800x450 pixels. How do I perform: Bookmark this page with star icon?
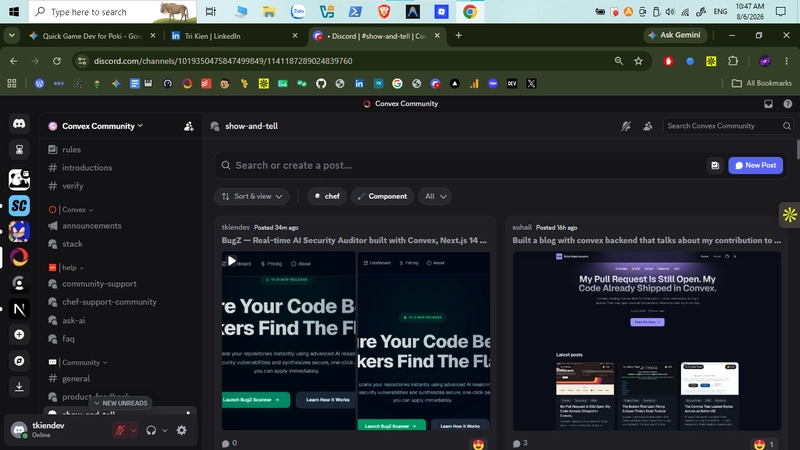click(638, 61)
